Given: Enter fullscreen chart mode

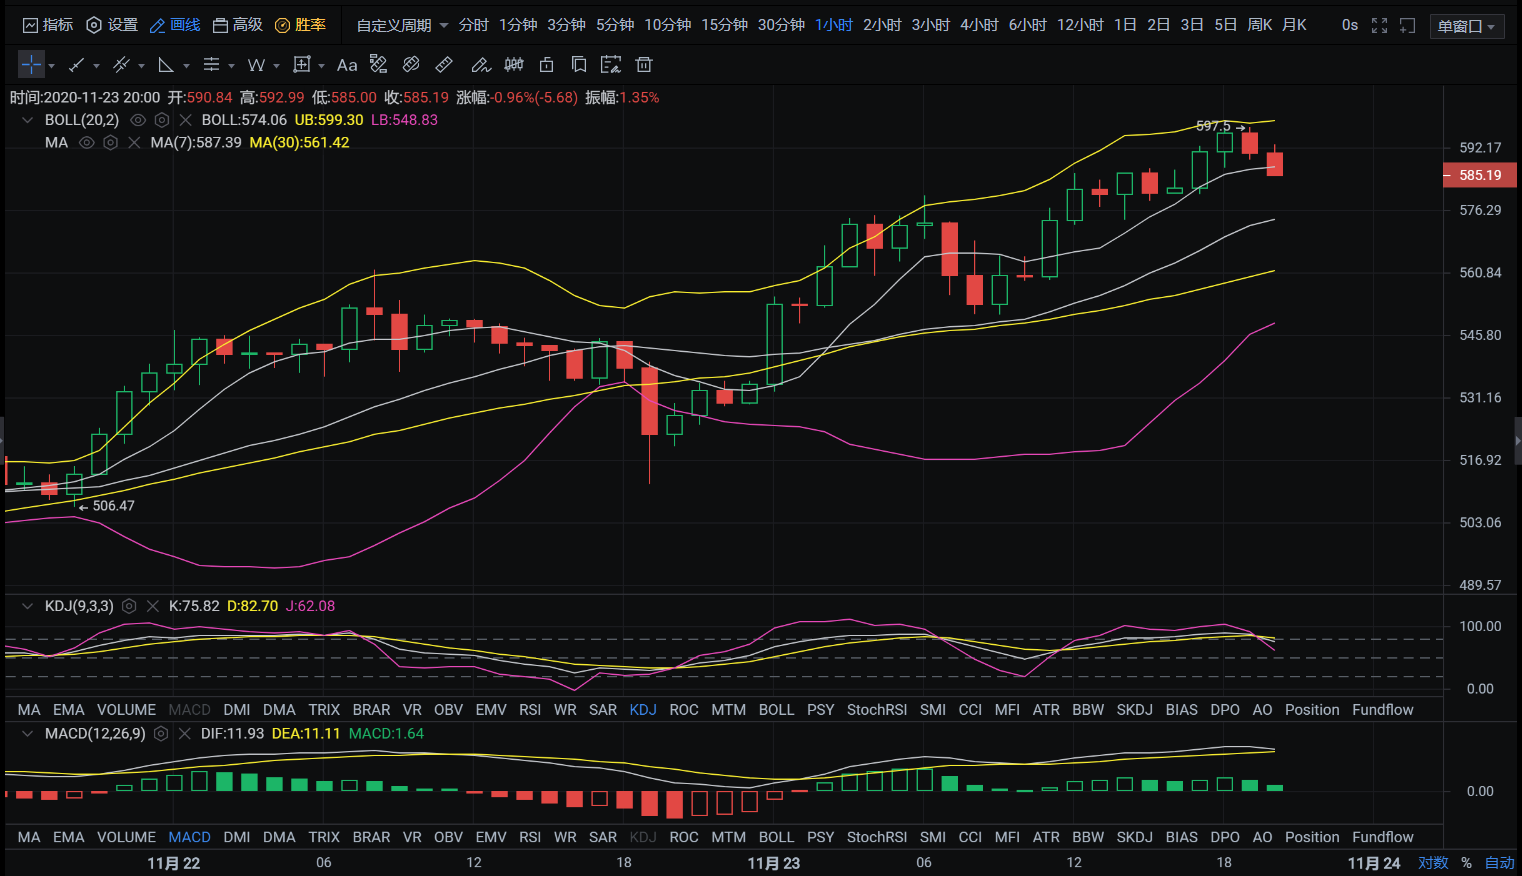Looking at the screenshot, I should click(1379, 25).
